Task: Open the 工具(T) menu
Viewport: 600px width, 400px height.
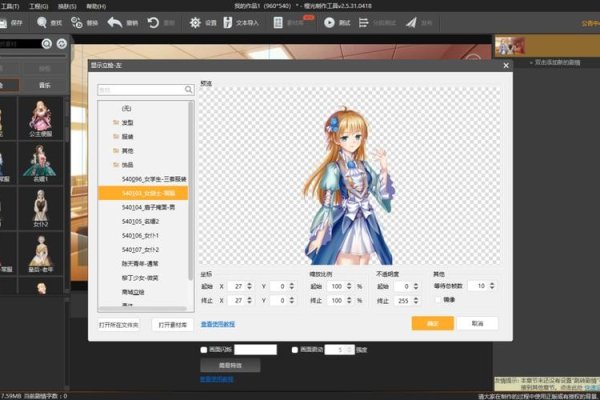Action: tap(10, 6)
